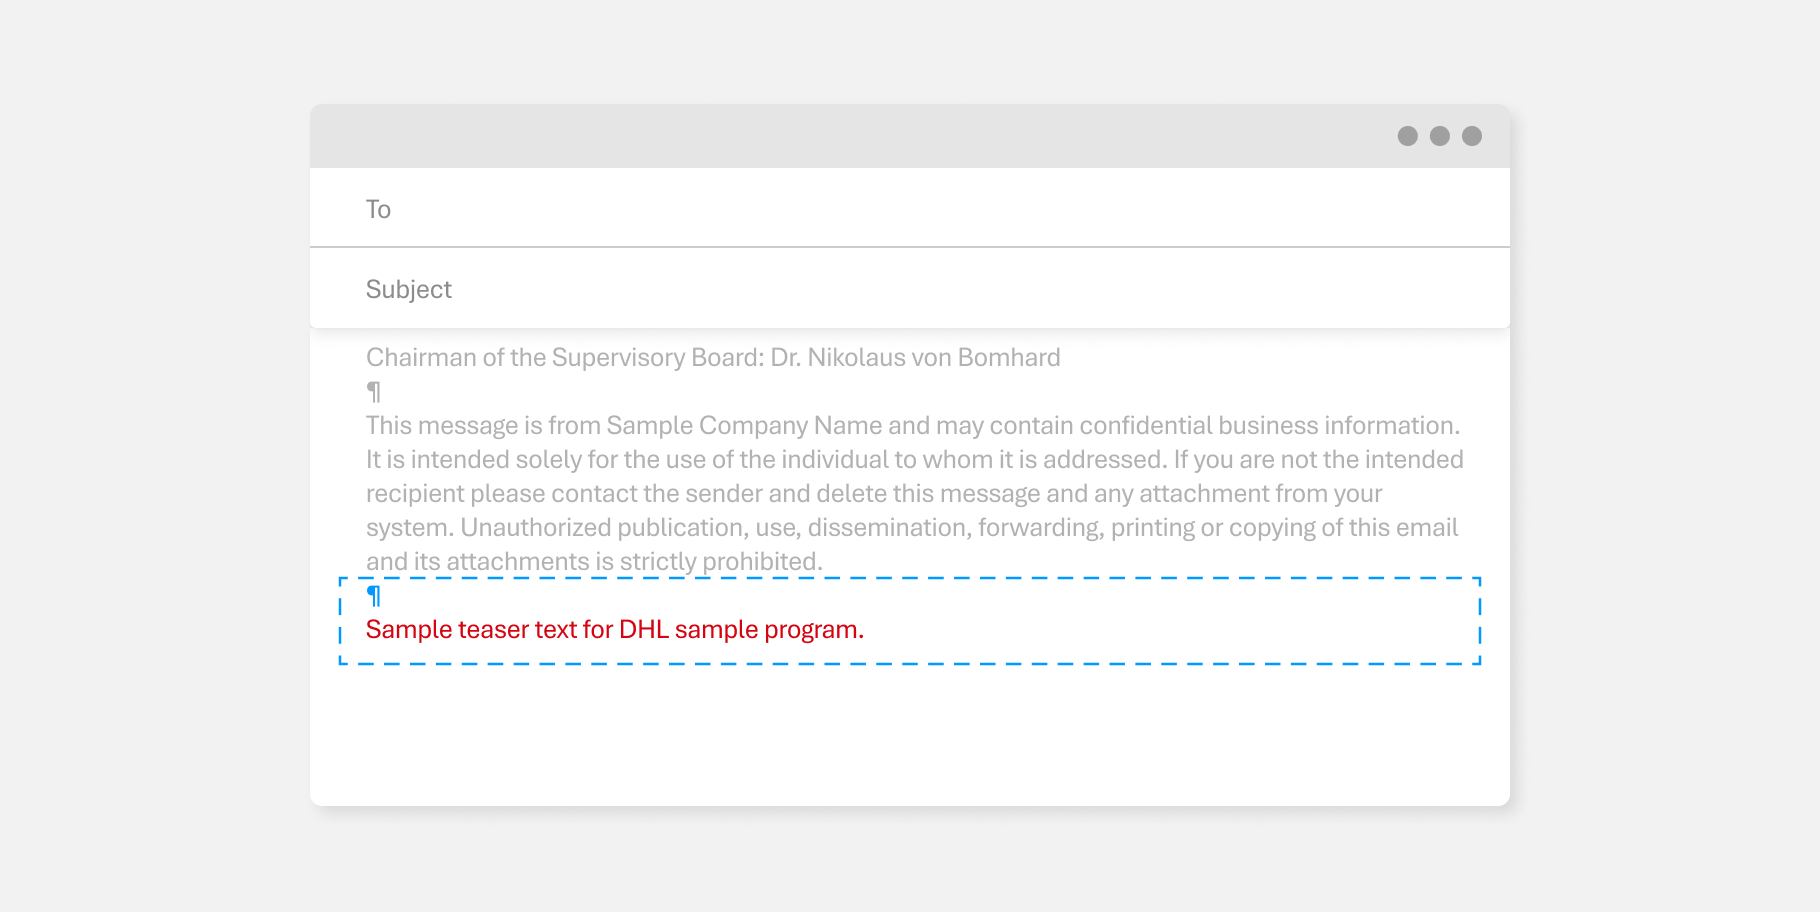Image resolution: width=1820 pixels, height=912 pixels.
Task: Click the middle gray dot in title bar
Action: pyautogui.click(x=1440, y=136)
